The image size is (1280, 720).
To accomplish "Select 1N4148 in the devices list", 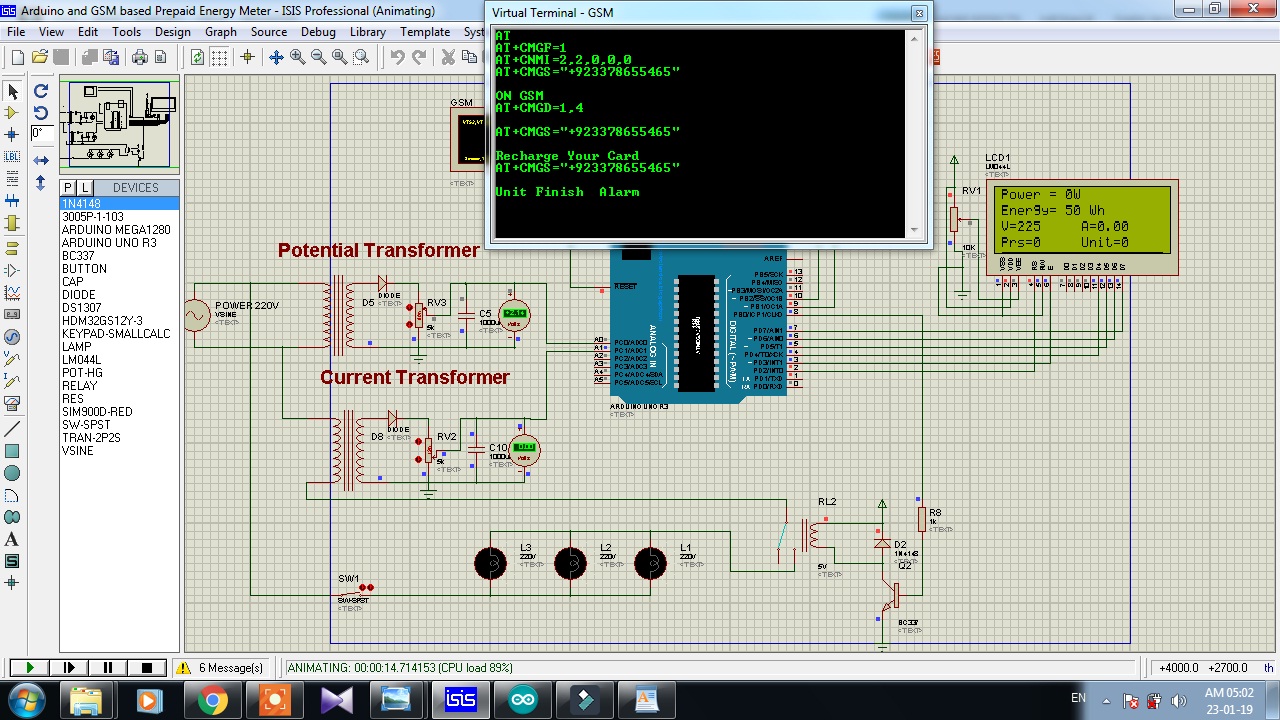I will point(119,204).
